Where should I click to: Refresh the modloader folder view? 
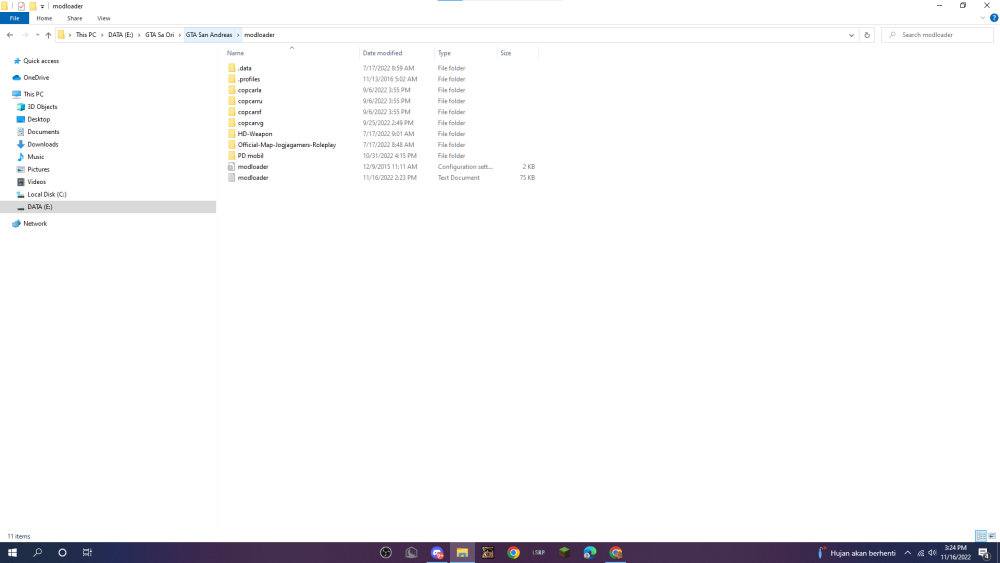(x=867, y=35)
